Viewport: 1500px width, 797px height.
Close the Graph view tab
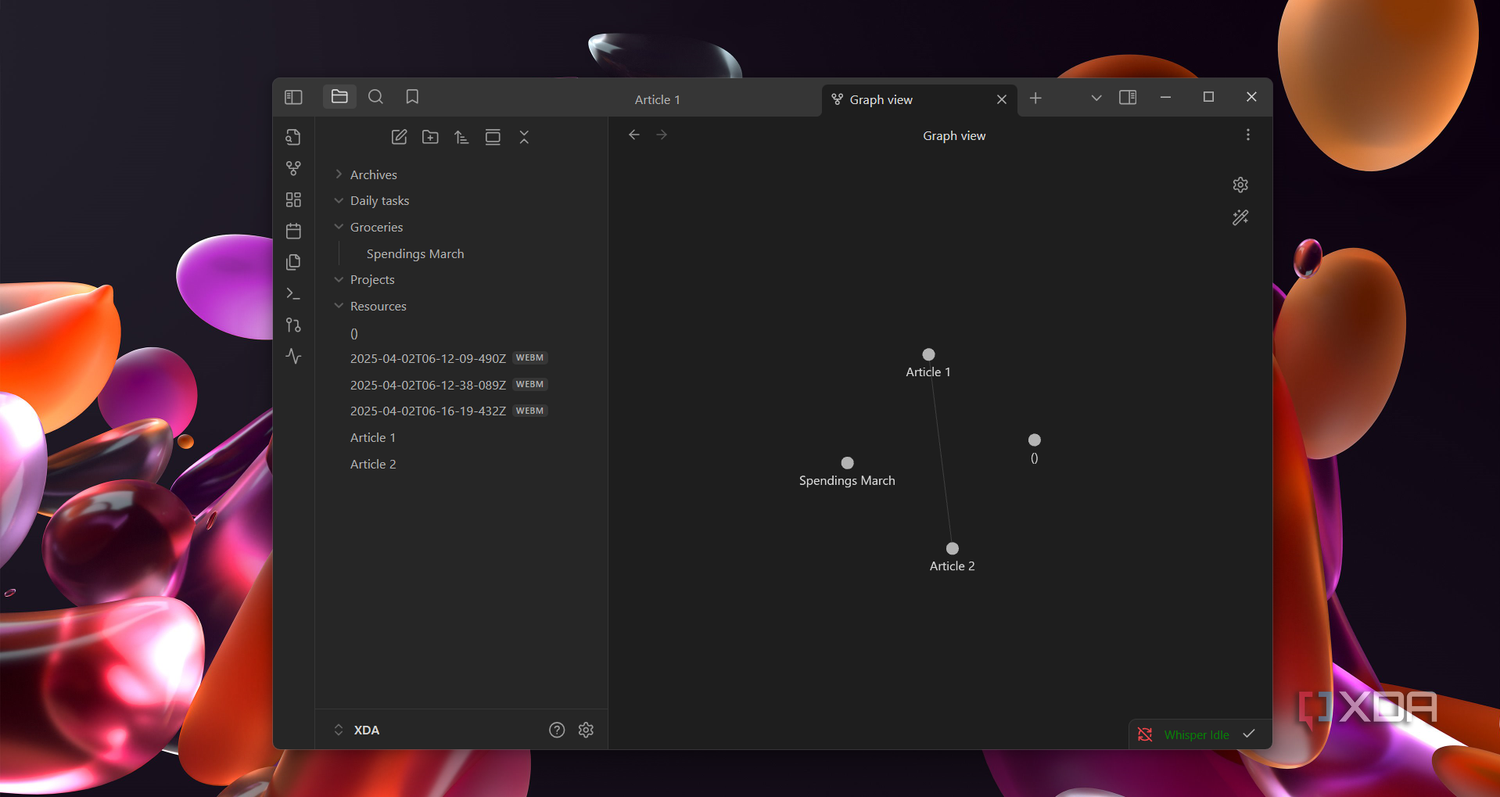coord(1002,100)
